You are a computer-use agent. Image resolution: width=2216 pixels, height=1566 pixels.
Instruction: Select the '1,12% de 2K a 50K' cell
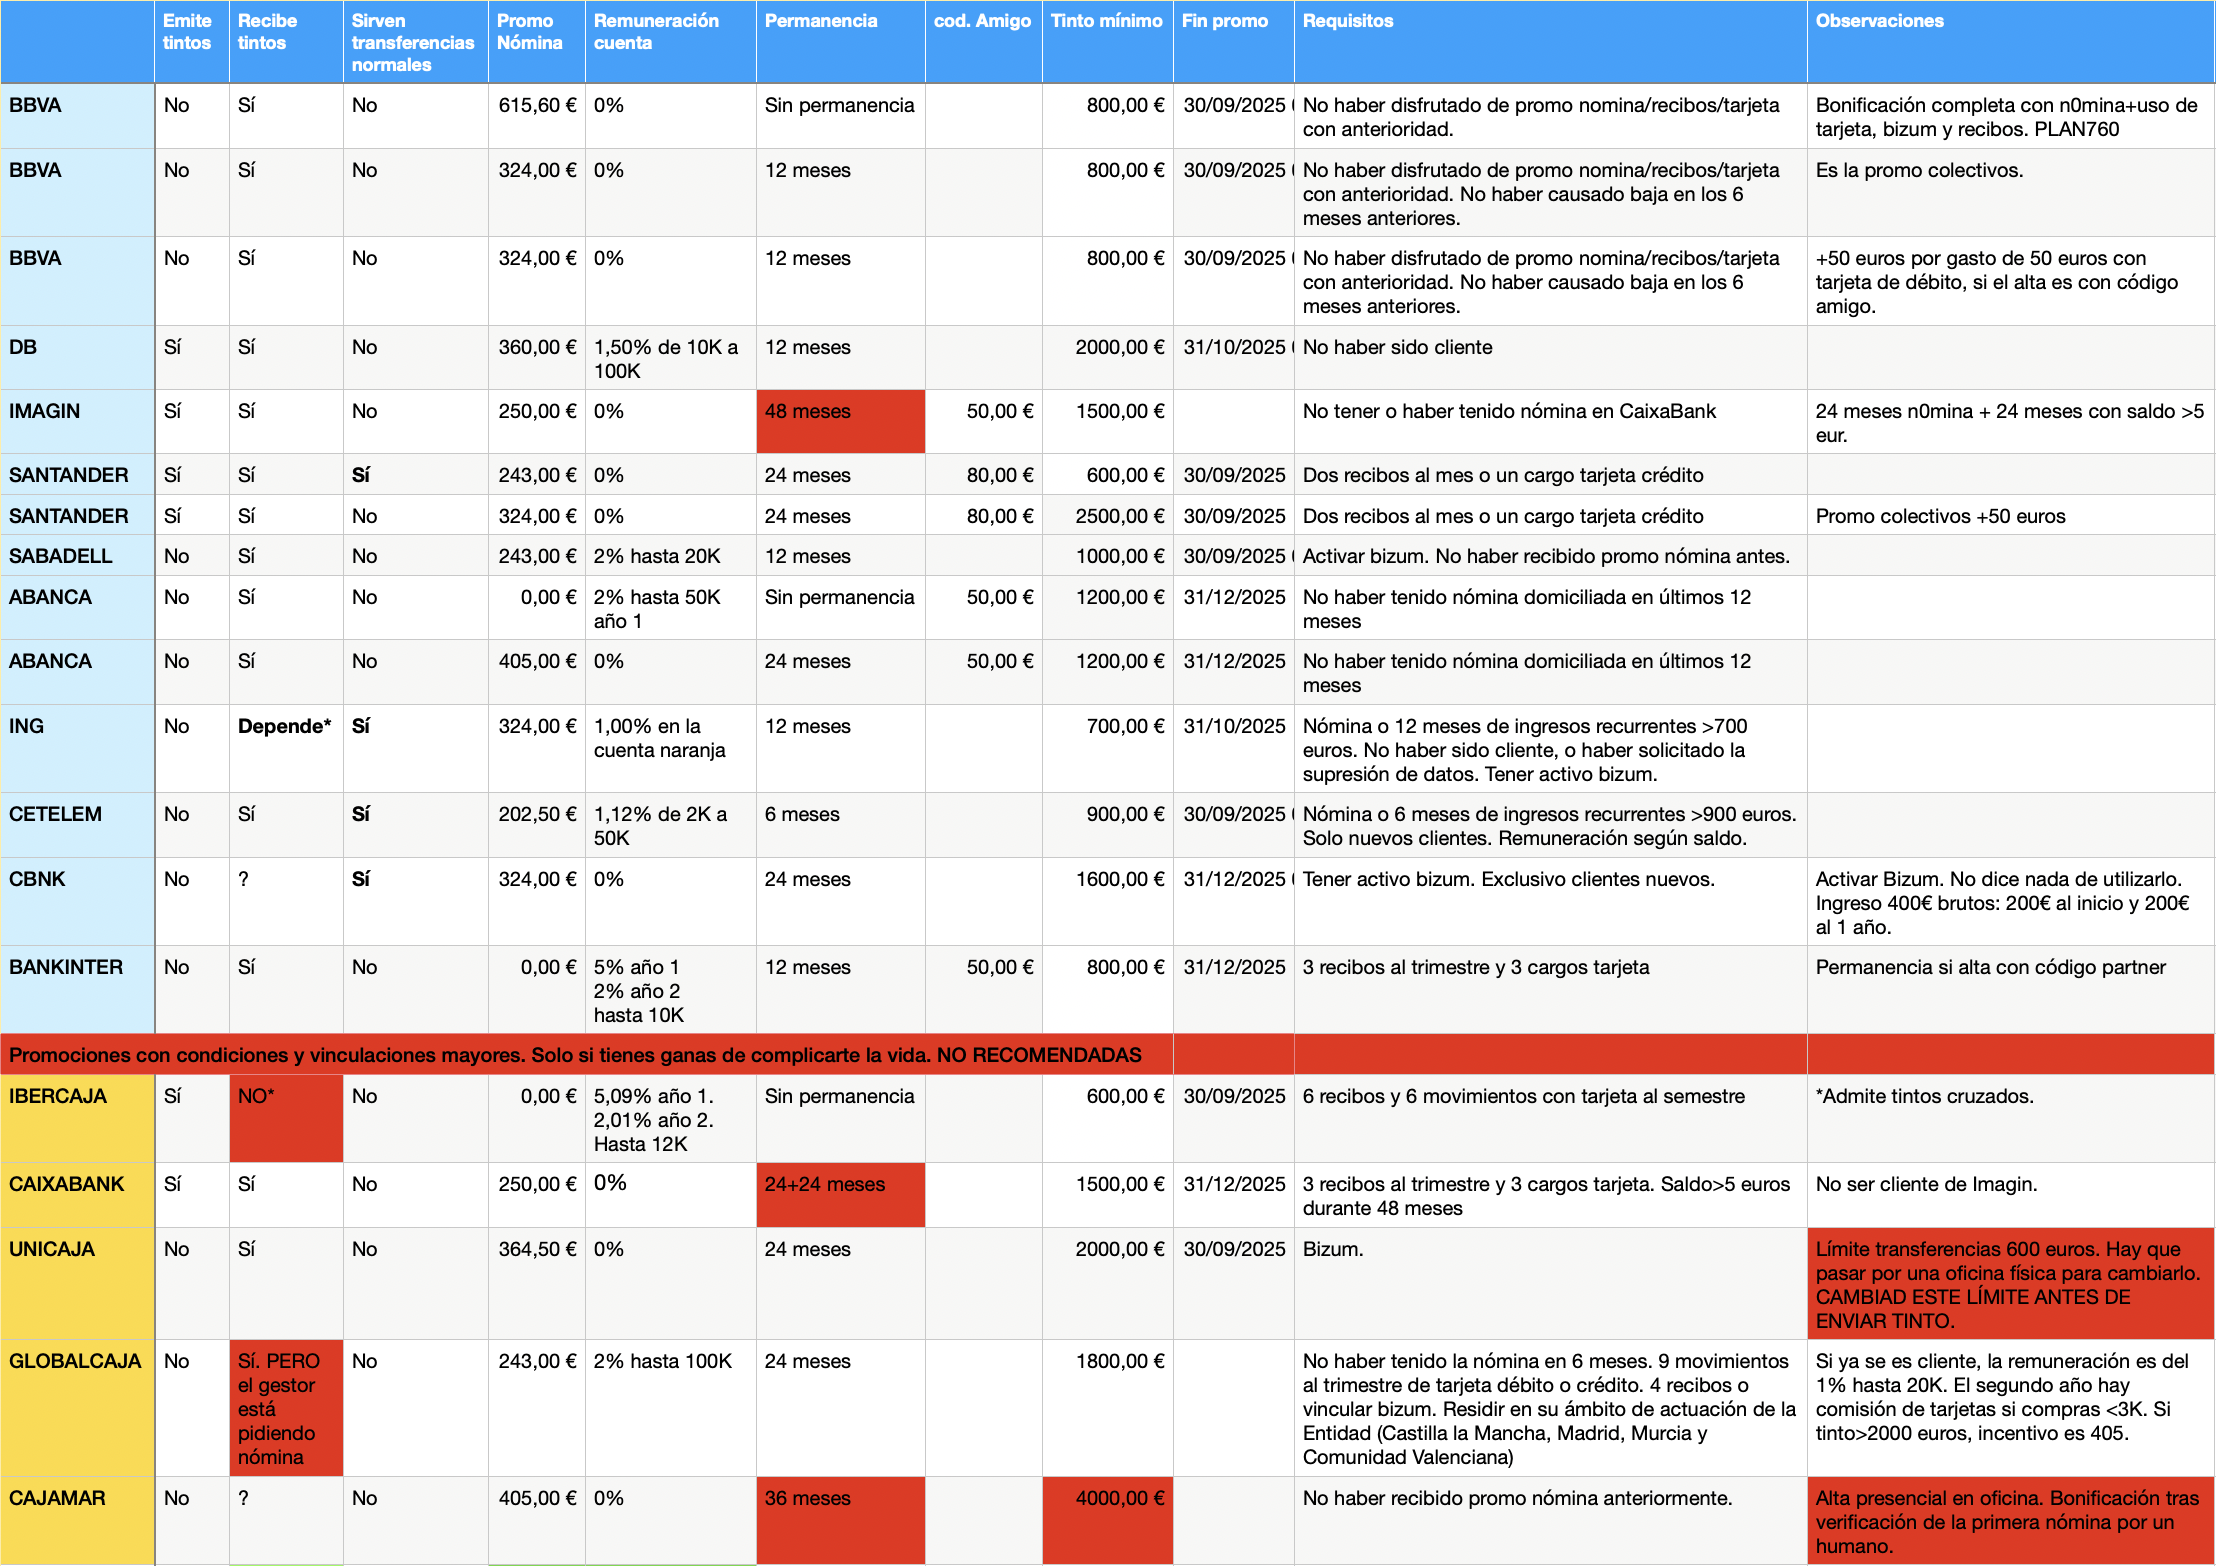671,825
